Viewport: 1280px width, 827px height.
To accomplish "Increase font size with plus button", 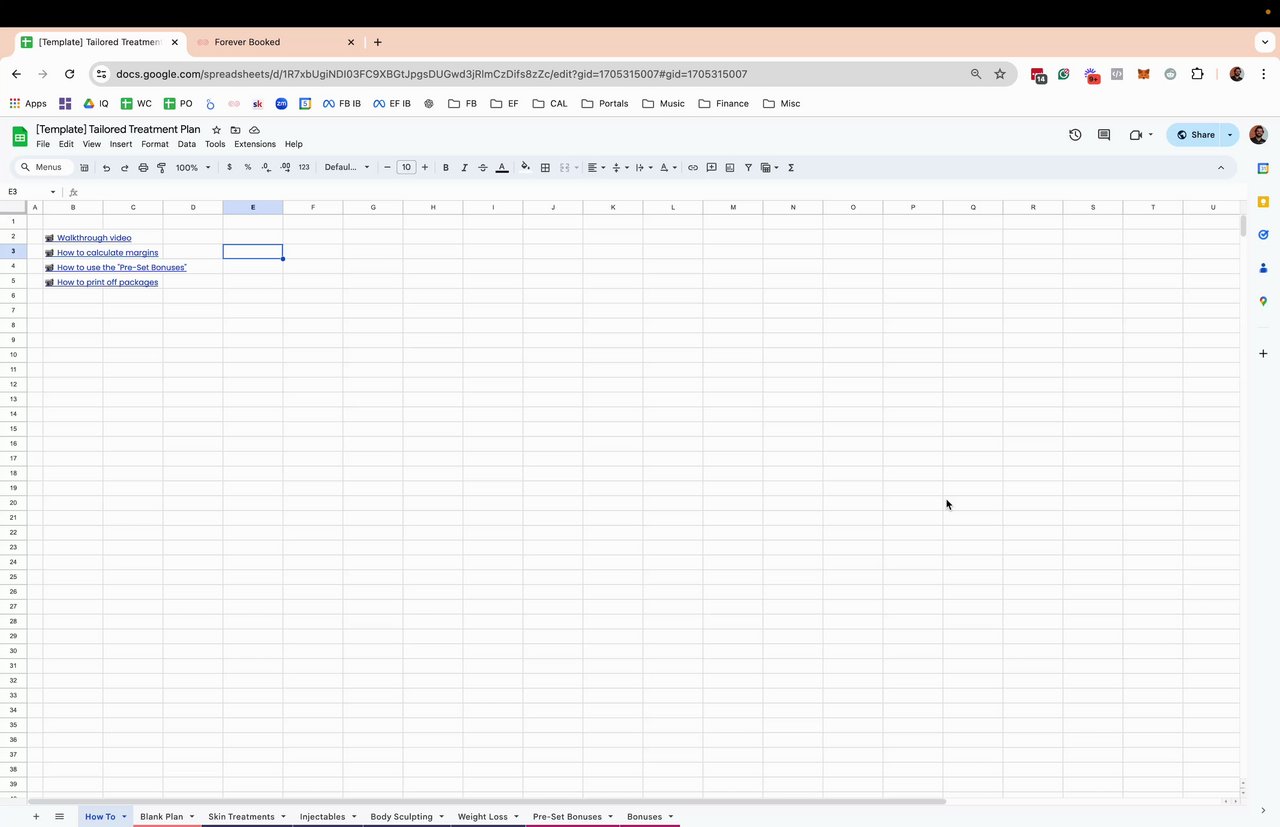I will coord(425,168).
